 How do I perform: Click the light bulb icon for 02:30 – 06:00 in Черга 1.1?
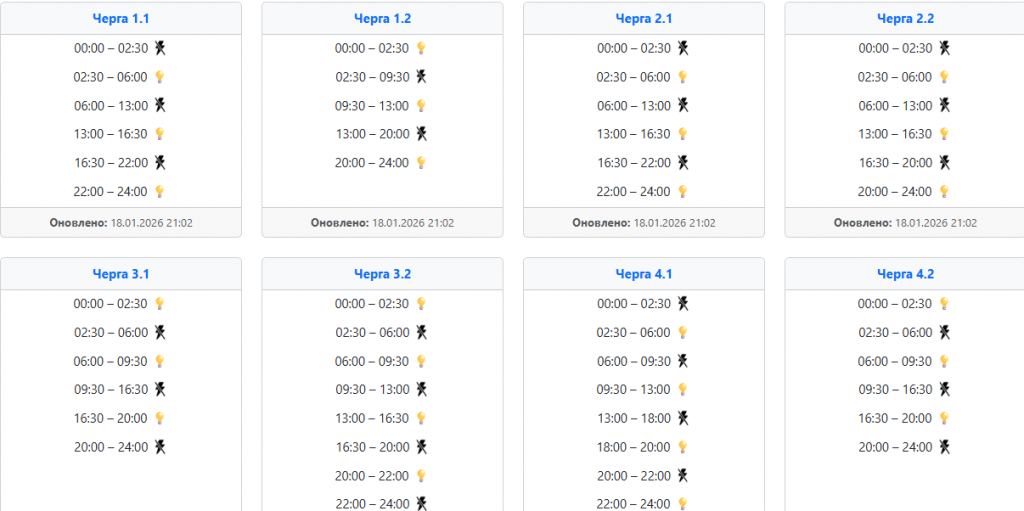(x=159, y=77)
